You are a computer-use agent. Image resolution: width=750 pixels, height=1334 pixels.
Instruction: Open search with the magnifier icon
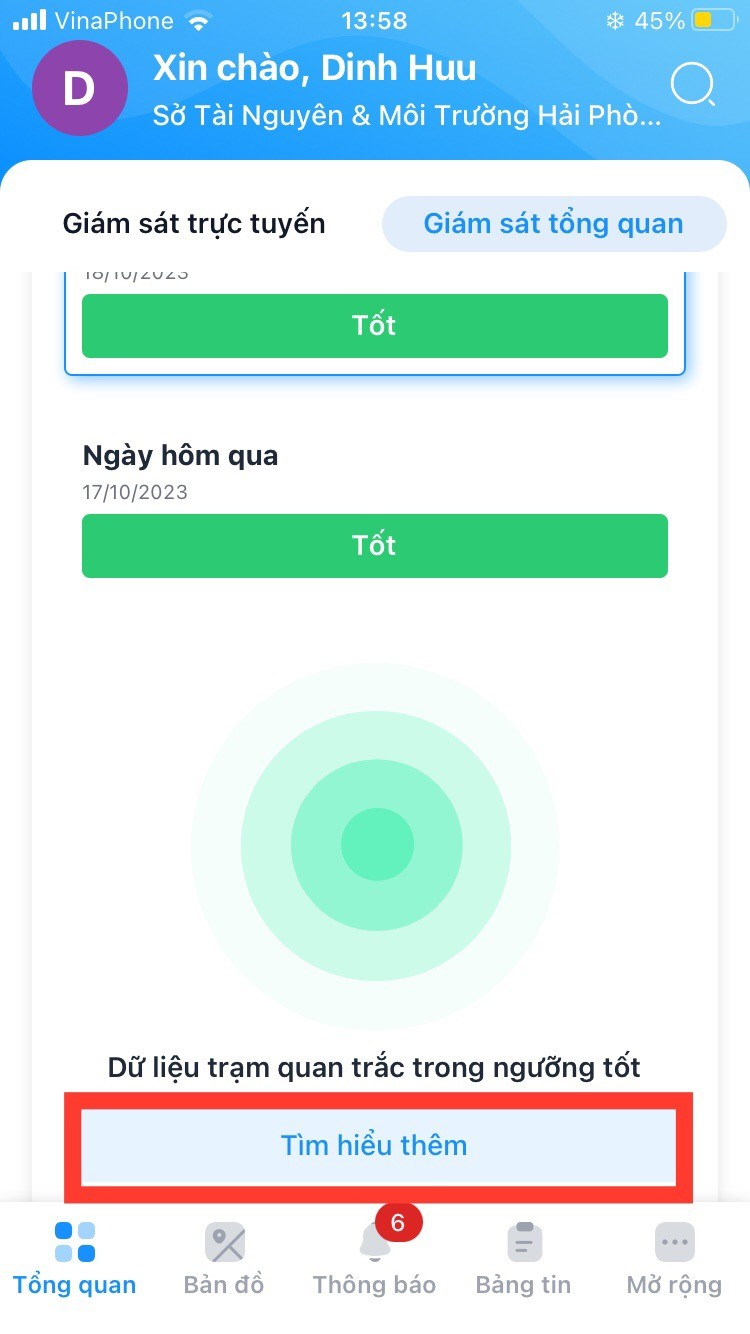693,86
